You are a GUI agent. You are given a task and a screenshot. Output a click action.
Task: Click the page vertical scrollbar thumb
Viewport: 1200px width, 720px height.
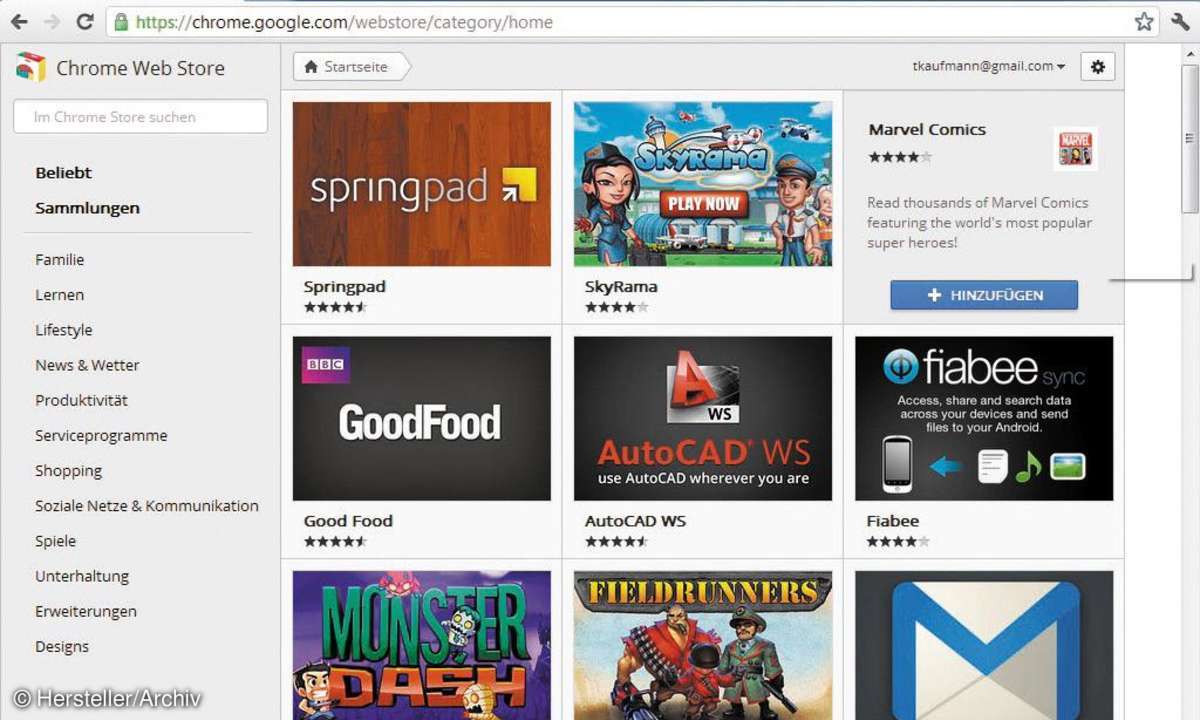tap(1189, 138)
